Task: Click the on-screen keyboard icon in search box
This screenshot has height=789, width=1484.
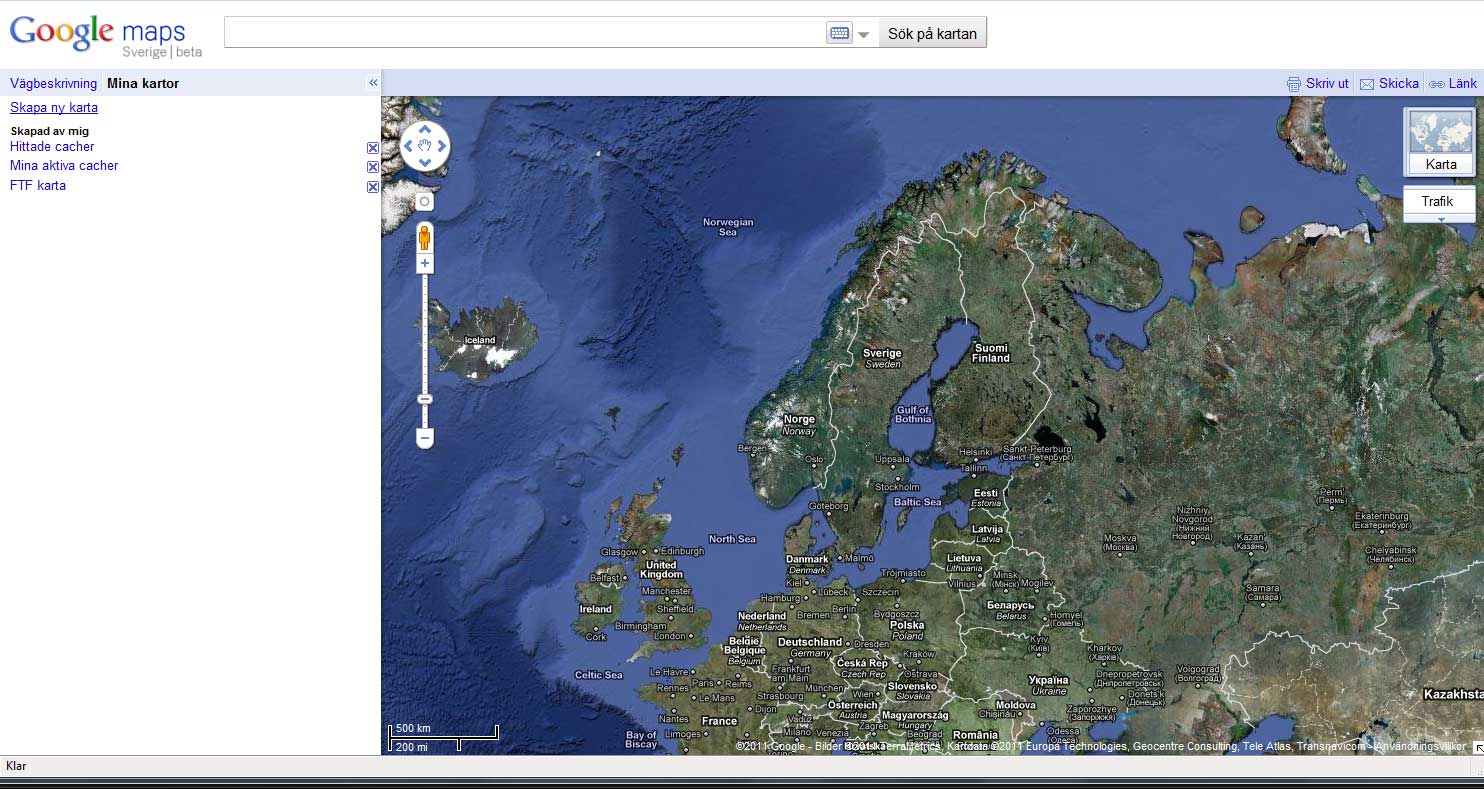Action: [x=839, y=33]
